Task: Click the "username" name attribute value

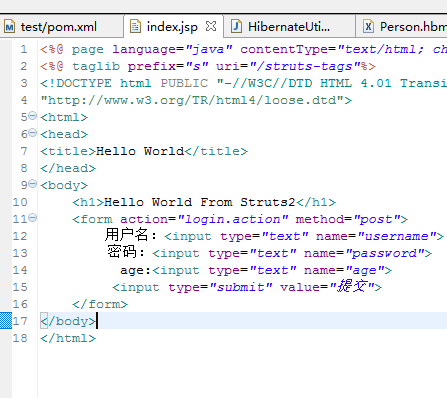Action: pyautogui.click(x=397, y=236)
